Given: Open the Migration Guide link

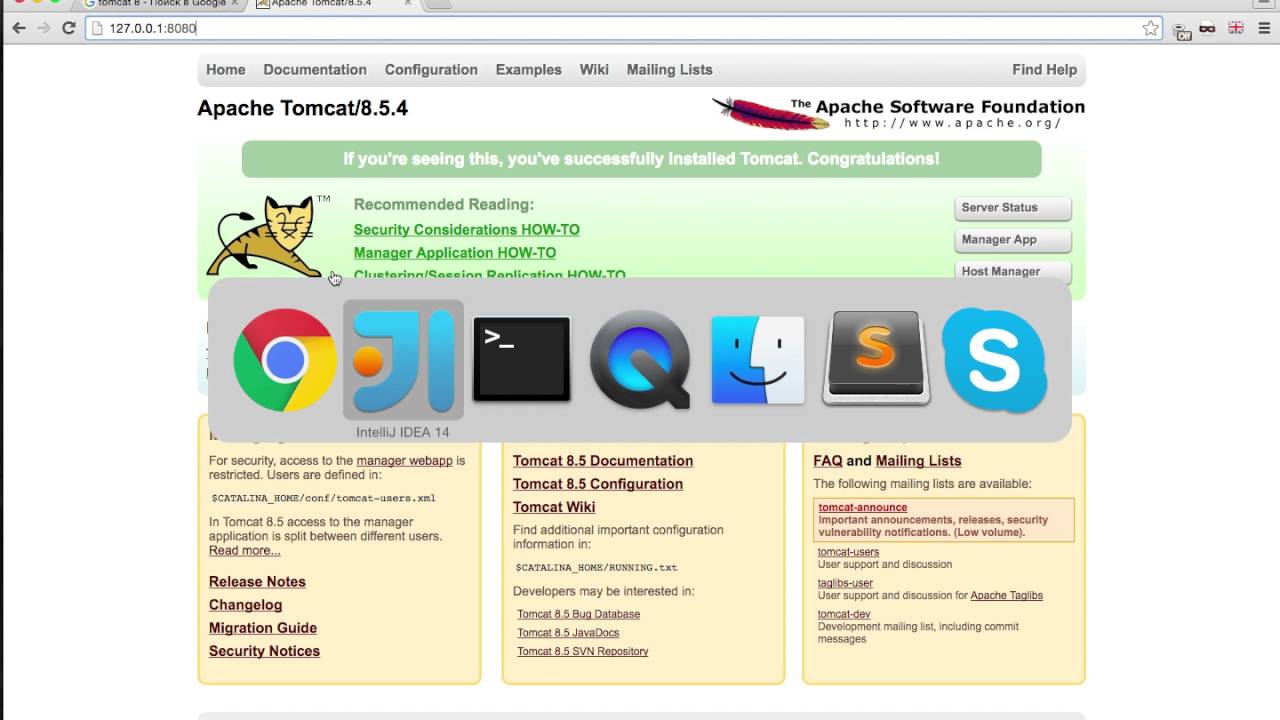Looking at the screenshot, I should pyautogui.click(x=263, y=628).
